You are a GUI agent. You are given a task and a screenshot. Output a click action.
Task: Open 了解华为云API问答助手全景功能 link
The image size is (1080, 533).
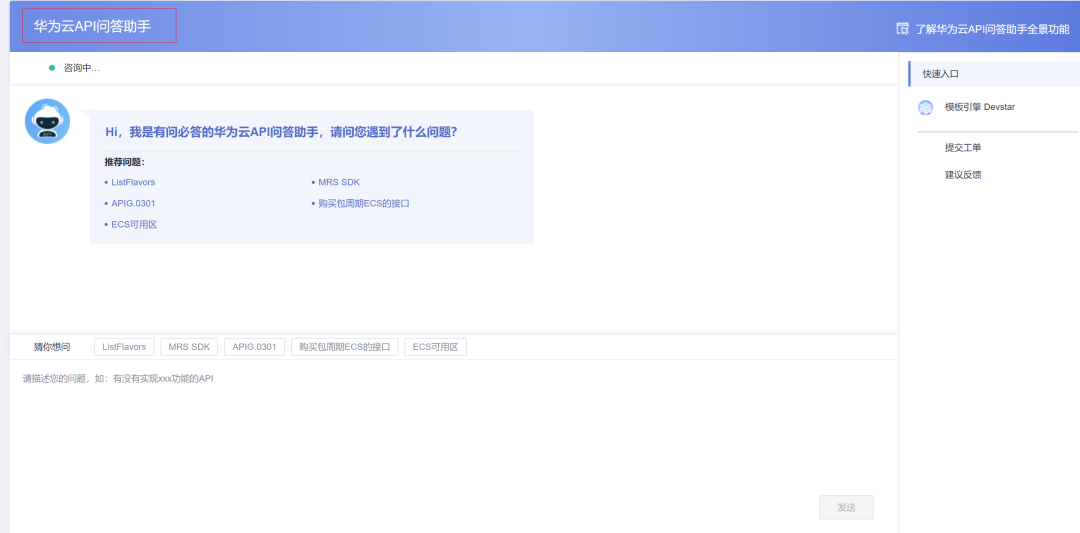pyautogui.click(x=993, y=29)
